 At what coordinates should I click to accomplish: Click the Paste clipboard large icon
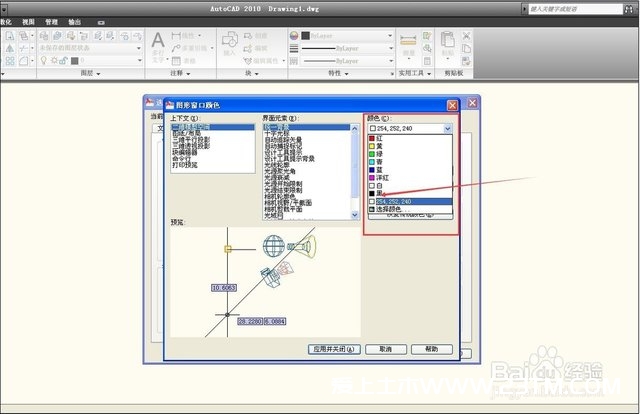click(448, 40)
